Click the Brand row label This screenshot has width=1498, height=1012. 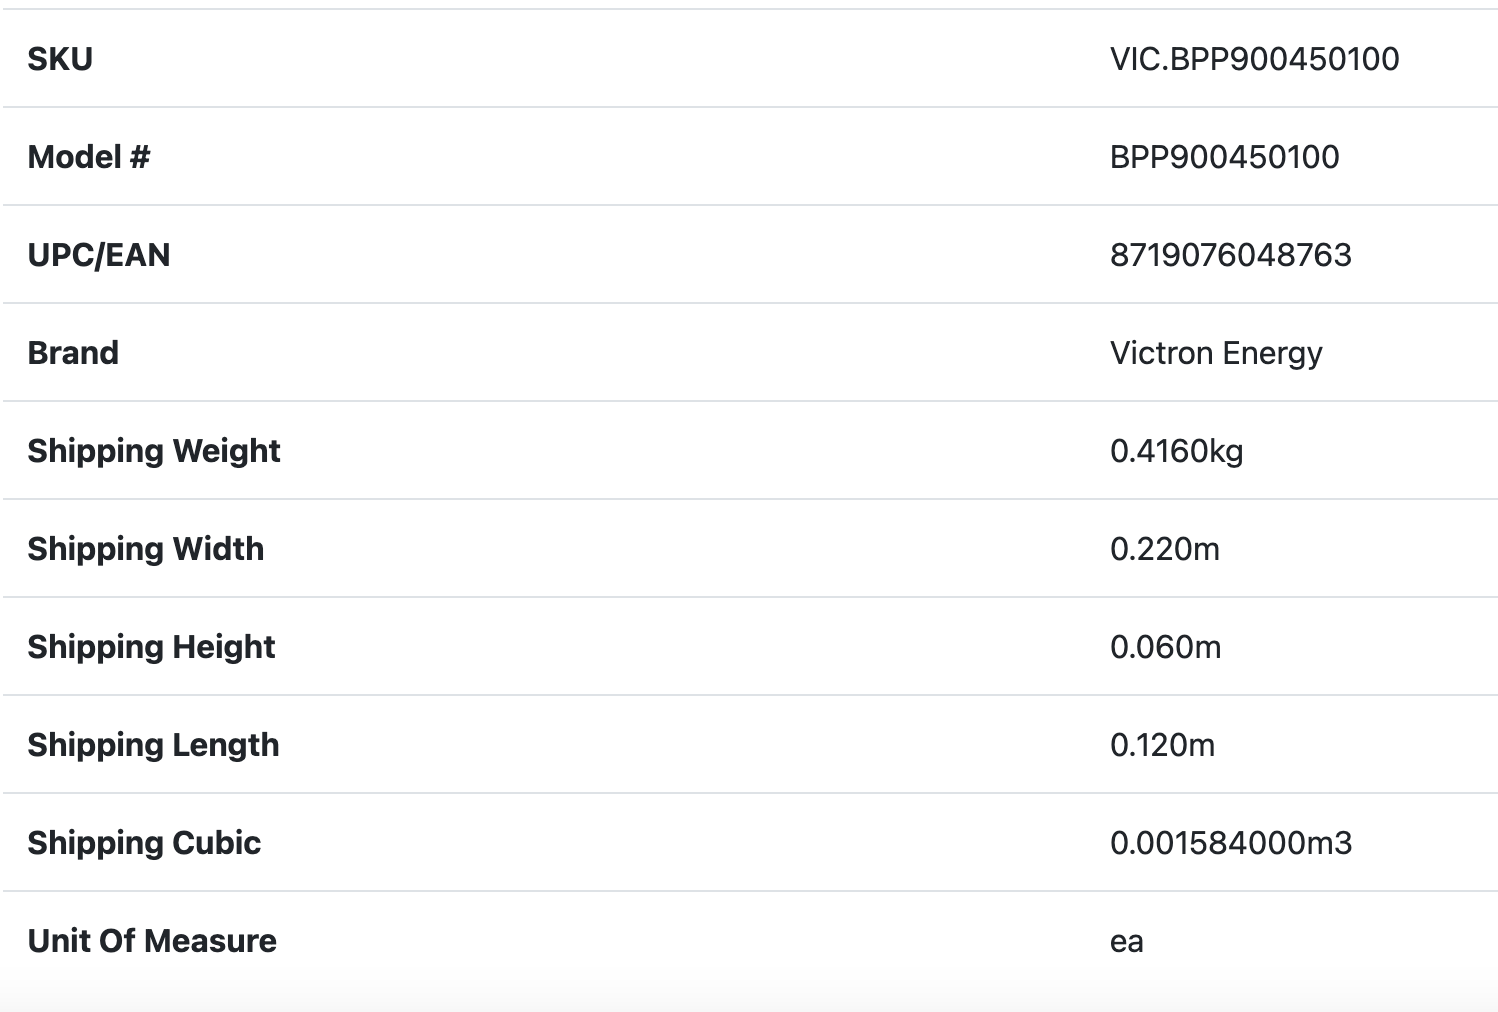[73, 353]
